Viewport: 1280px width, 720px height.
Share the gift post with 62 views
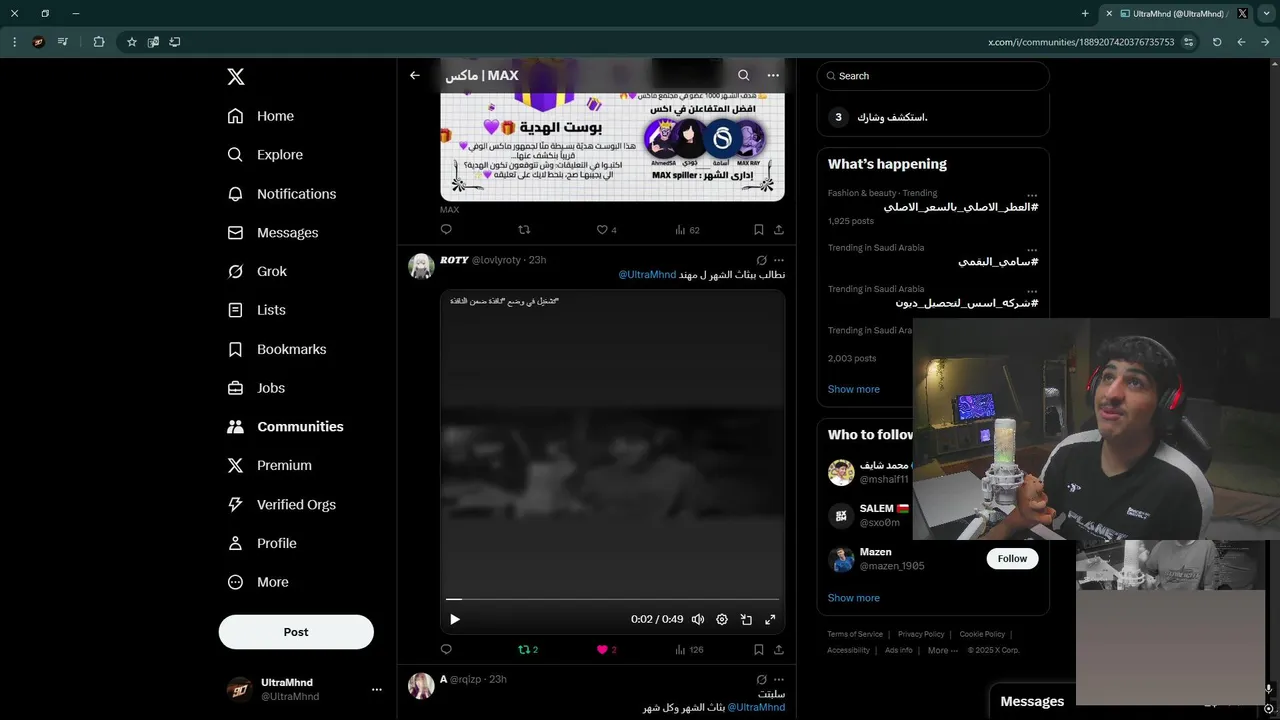point(778,229)
